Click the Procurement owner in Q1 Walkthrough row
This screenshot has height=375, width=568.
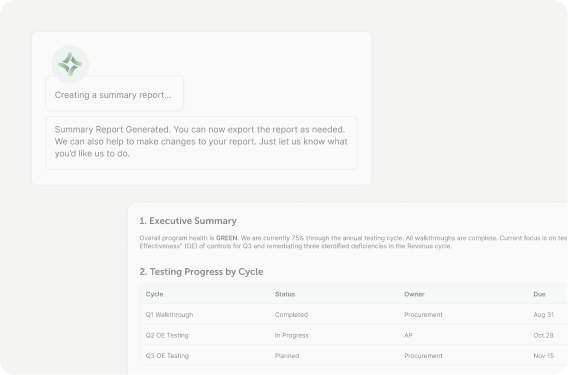tap(423, 314)
